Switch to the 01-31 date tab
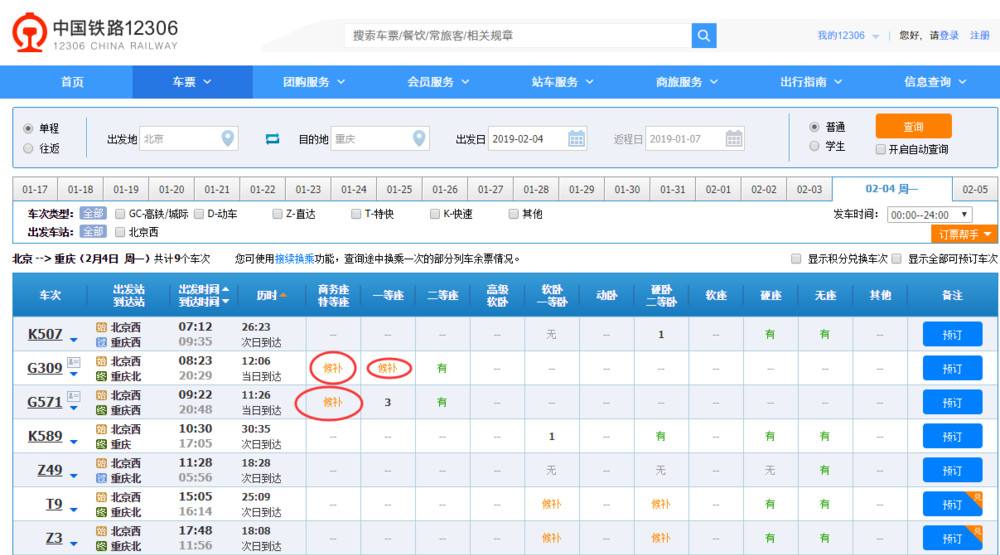The width and height of the screenshot is (1000, 555). (x=673, y=189)
